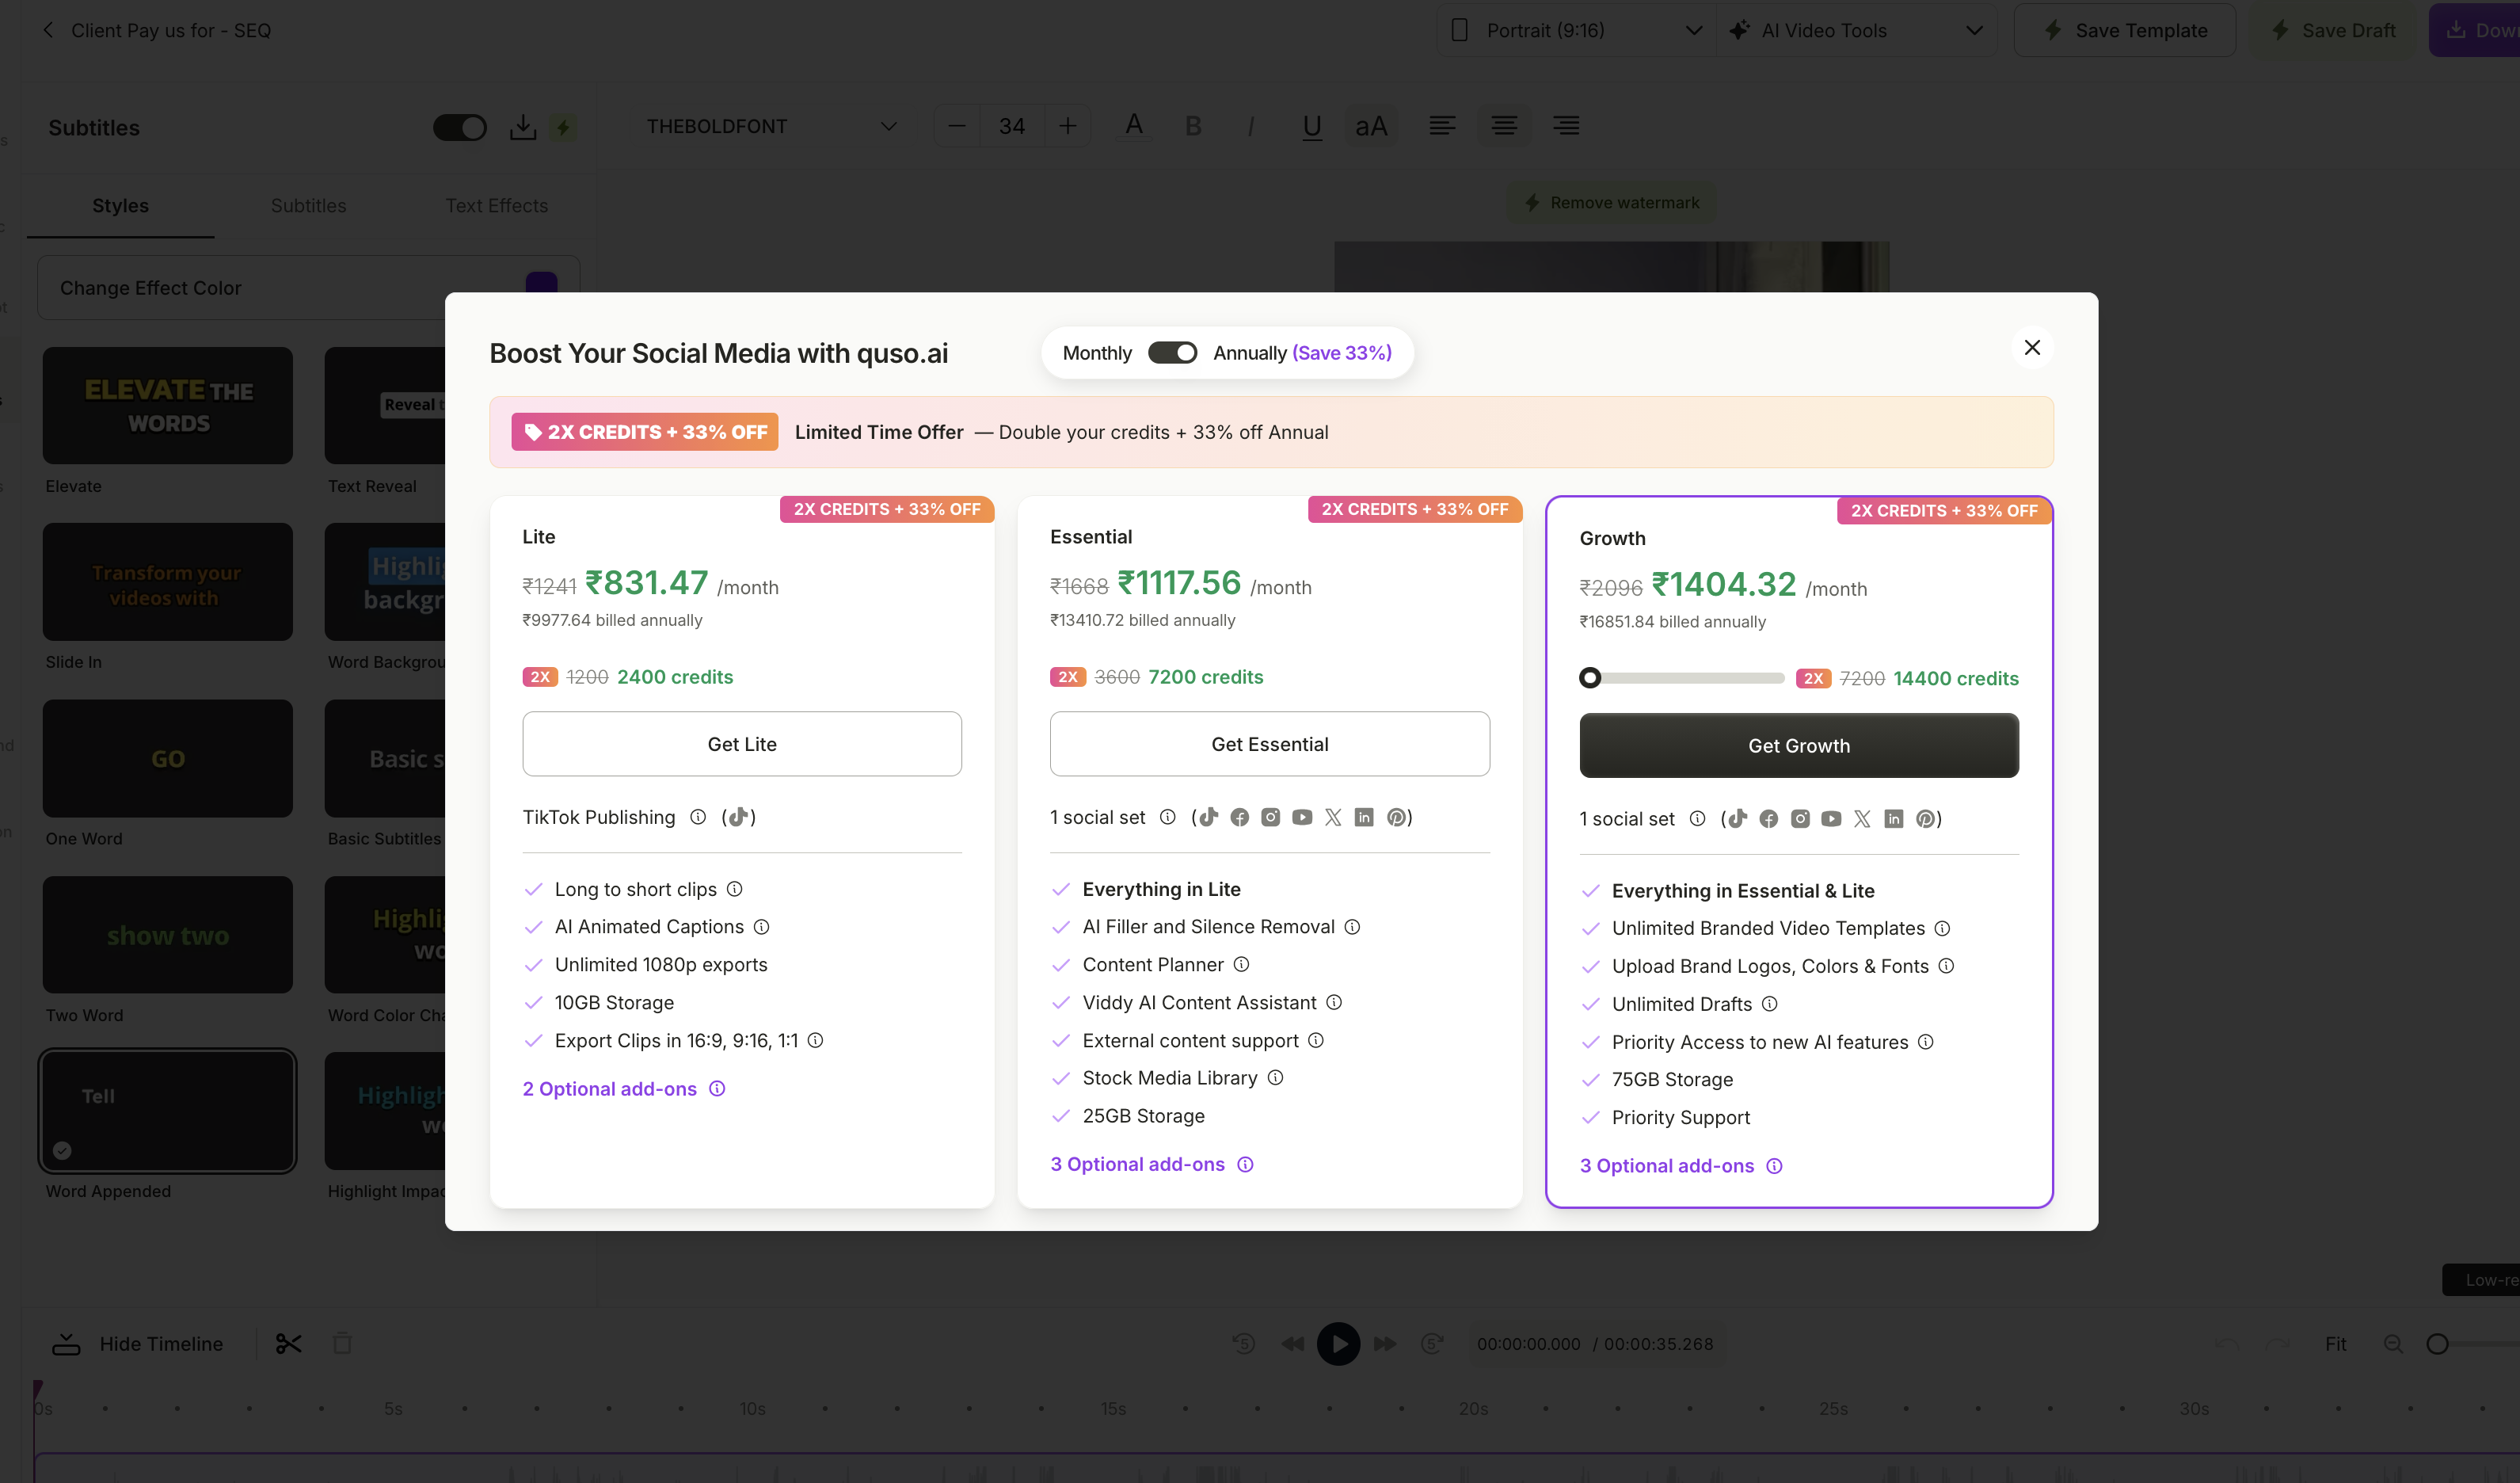Align text right
The width and height of the screenshot is (2520, 1483).
click(1566, 125)
